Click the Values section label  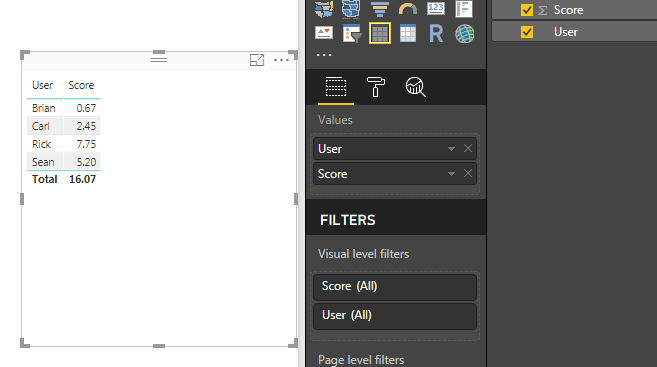point(335,120)
